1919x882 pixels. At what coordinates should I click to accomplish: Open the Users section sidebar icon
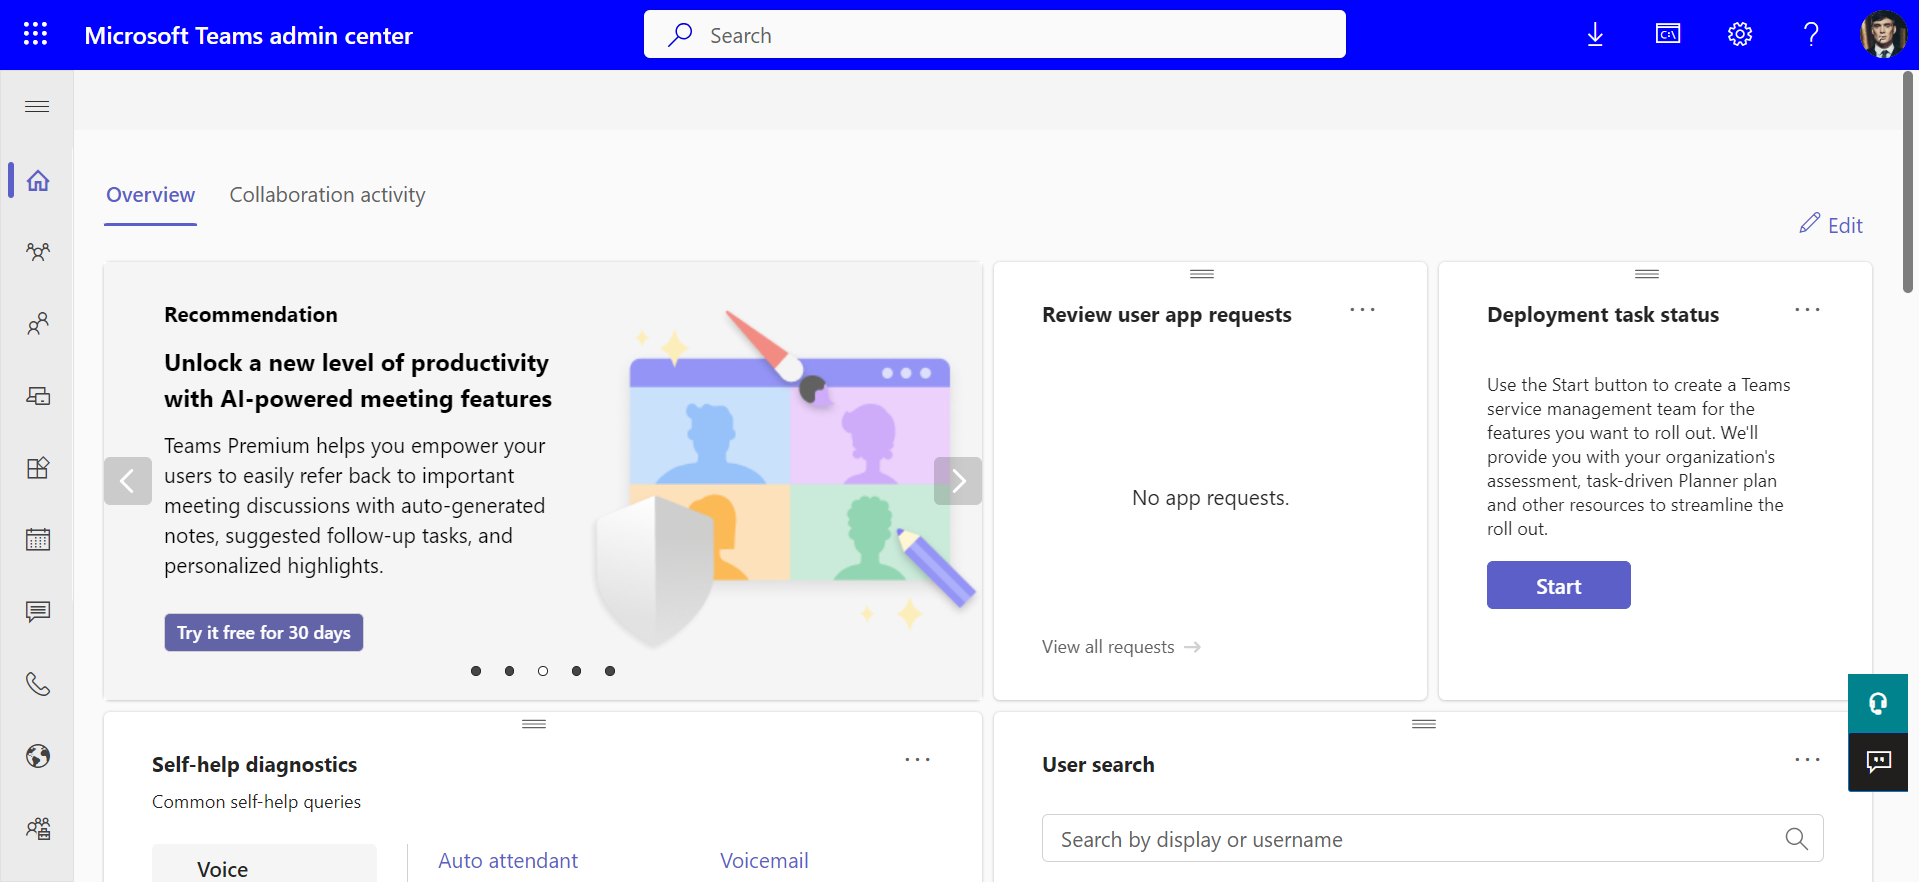(x=38, y=324)
